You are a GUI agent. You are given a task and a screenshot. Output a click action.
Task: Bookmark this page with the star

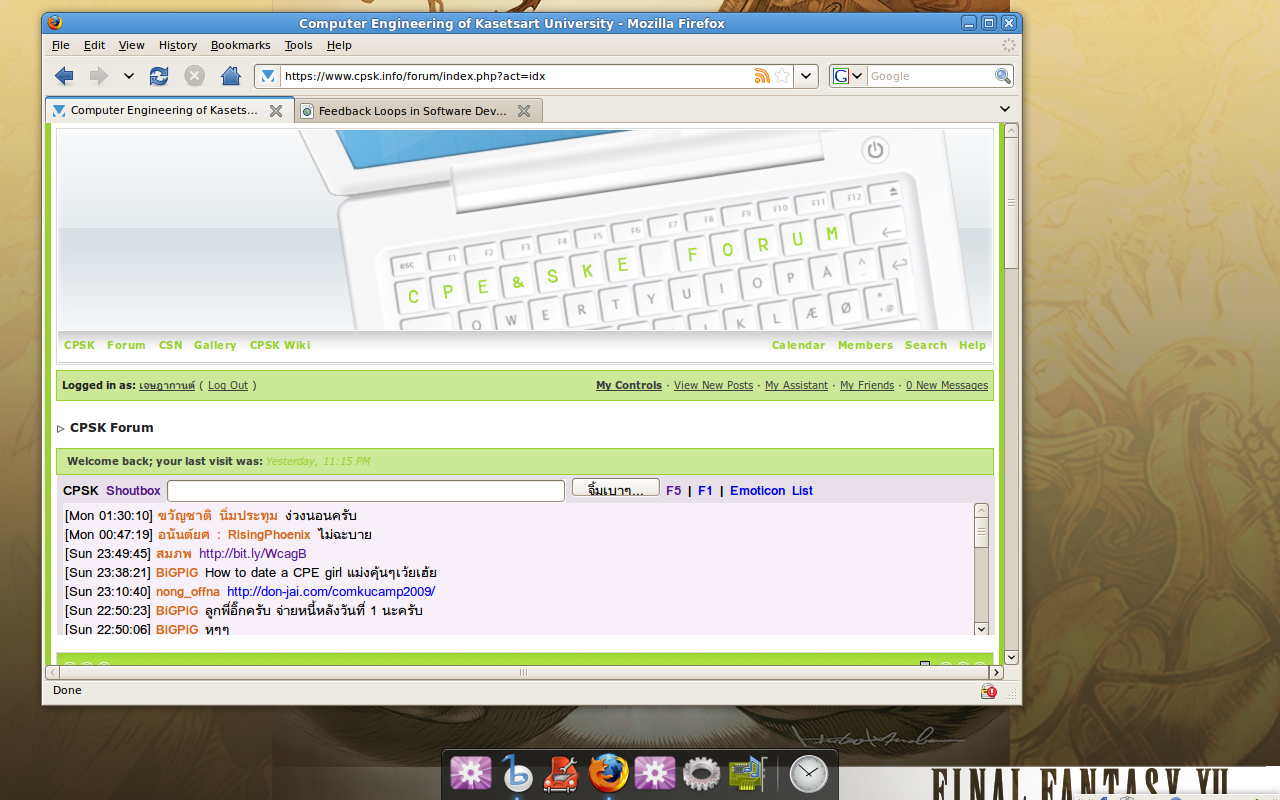point(782,76)
